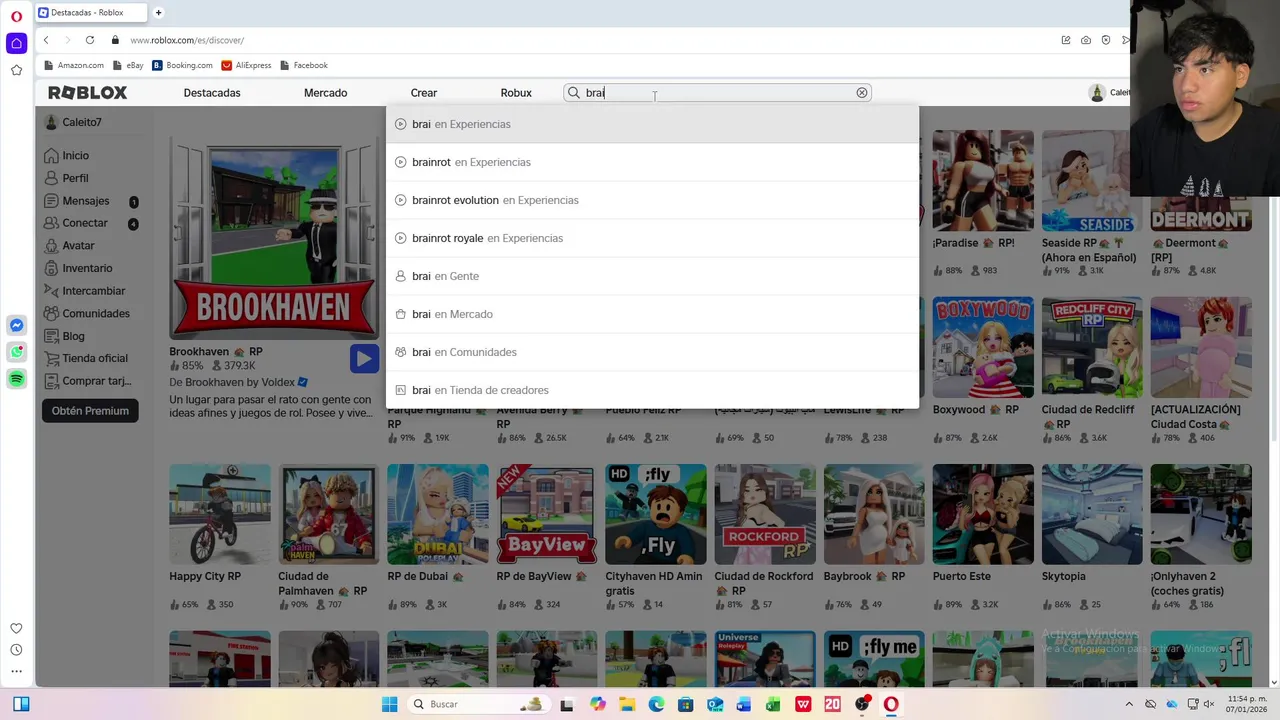Pick 'brainrot evolution' search suggestion
The height and width of the screenshot is (720, 1280).
click(652, 200)
